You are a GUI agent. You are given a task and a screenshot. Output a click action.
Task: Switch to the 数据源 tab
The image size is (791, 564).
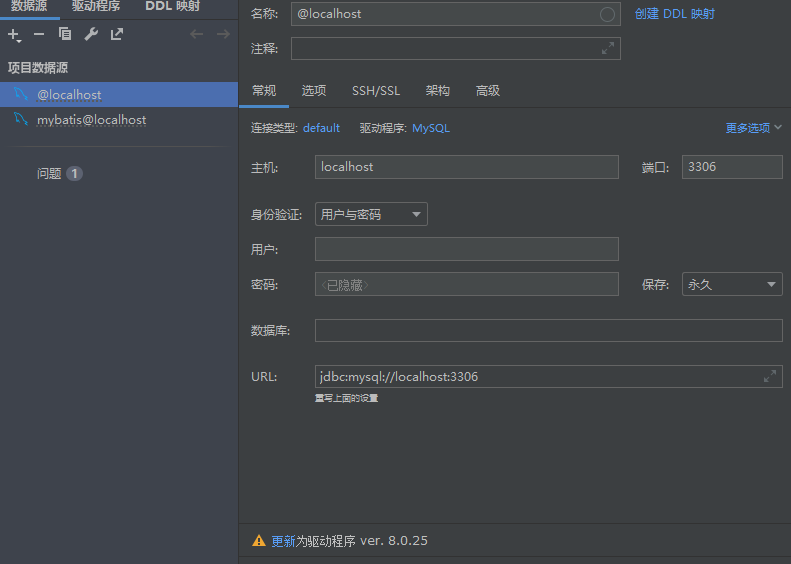coord(29,7)
